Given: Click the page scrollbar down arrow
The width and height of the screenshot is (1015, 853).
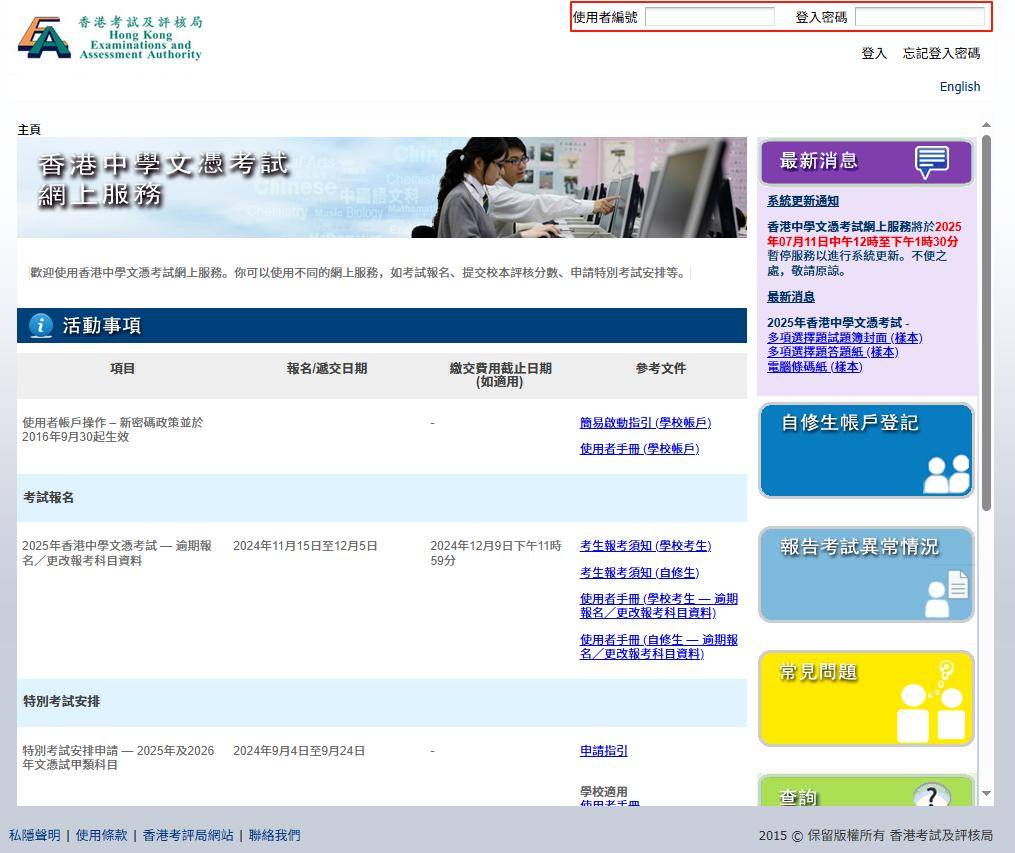Looking at the screenshot, I should point(986,793).
